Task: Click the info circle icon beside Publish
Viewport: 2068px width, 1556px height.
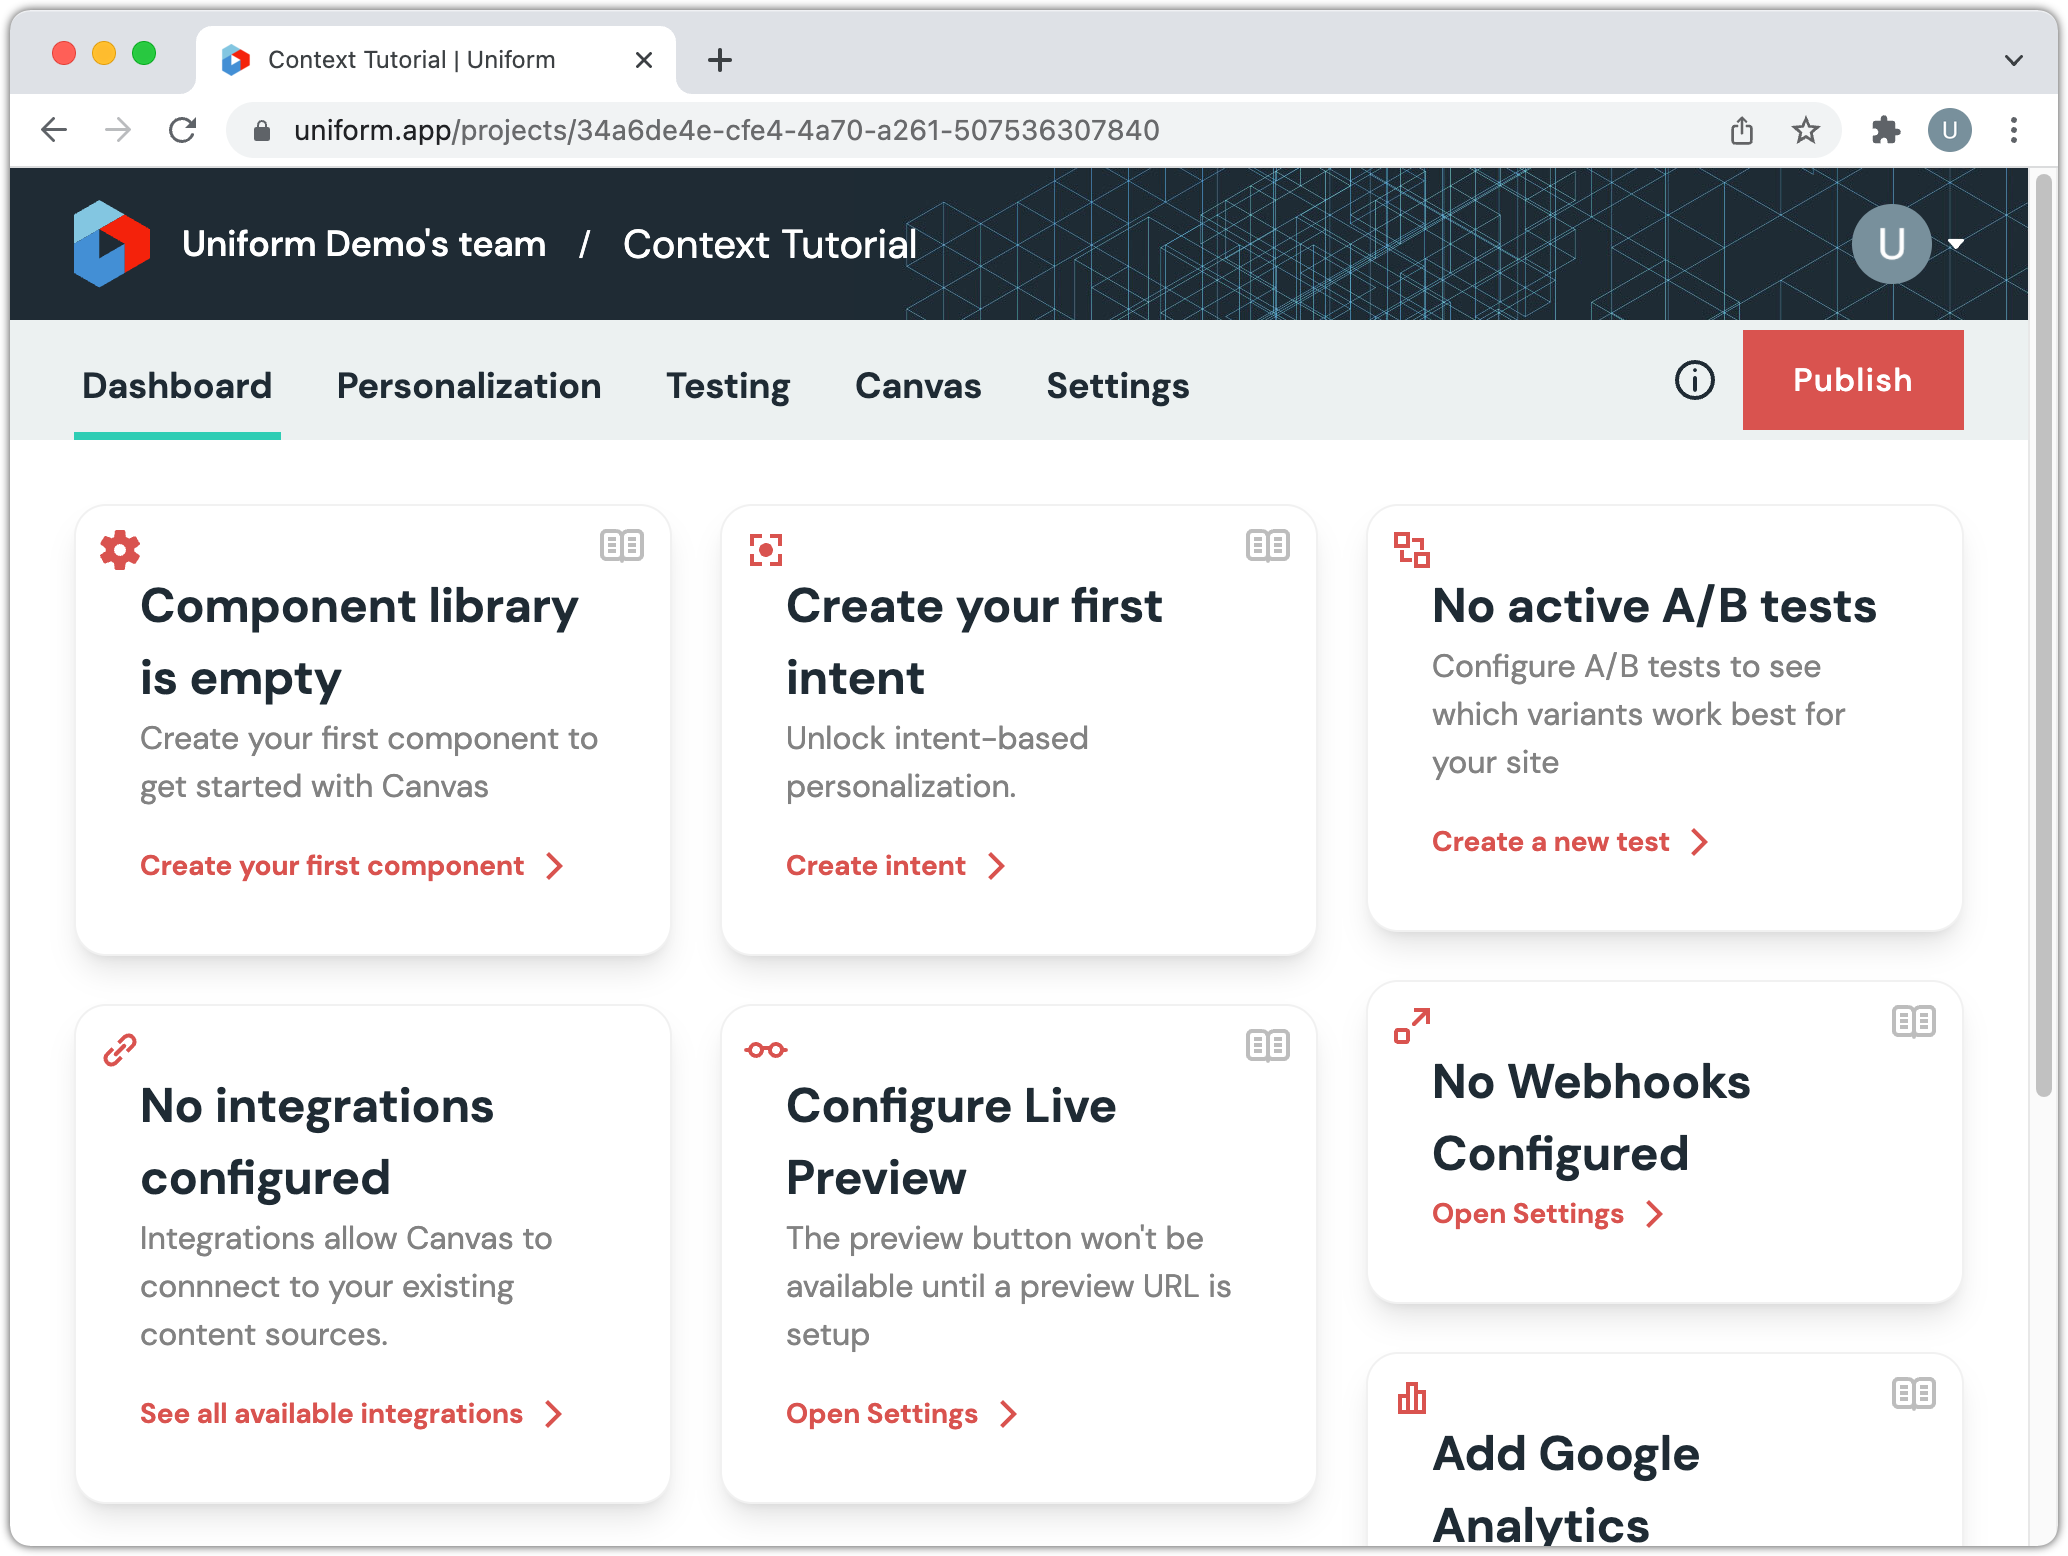Action: (1694, 380)
